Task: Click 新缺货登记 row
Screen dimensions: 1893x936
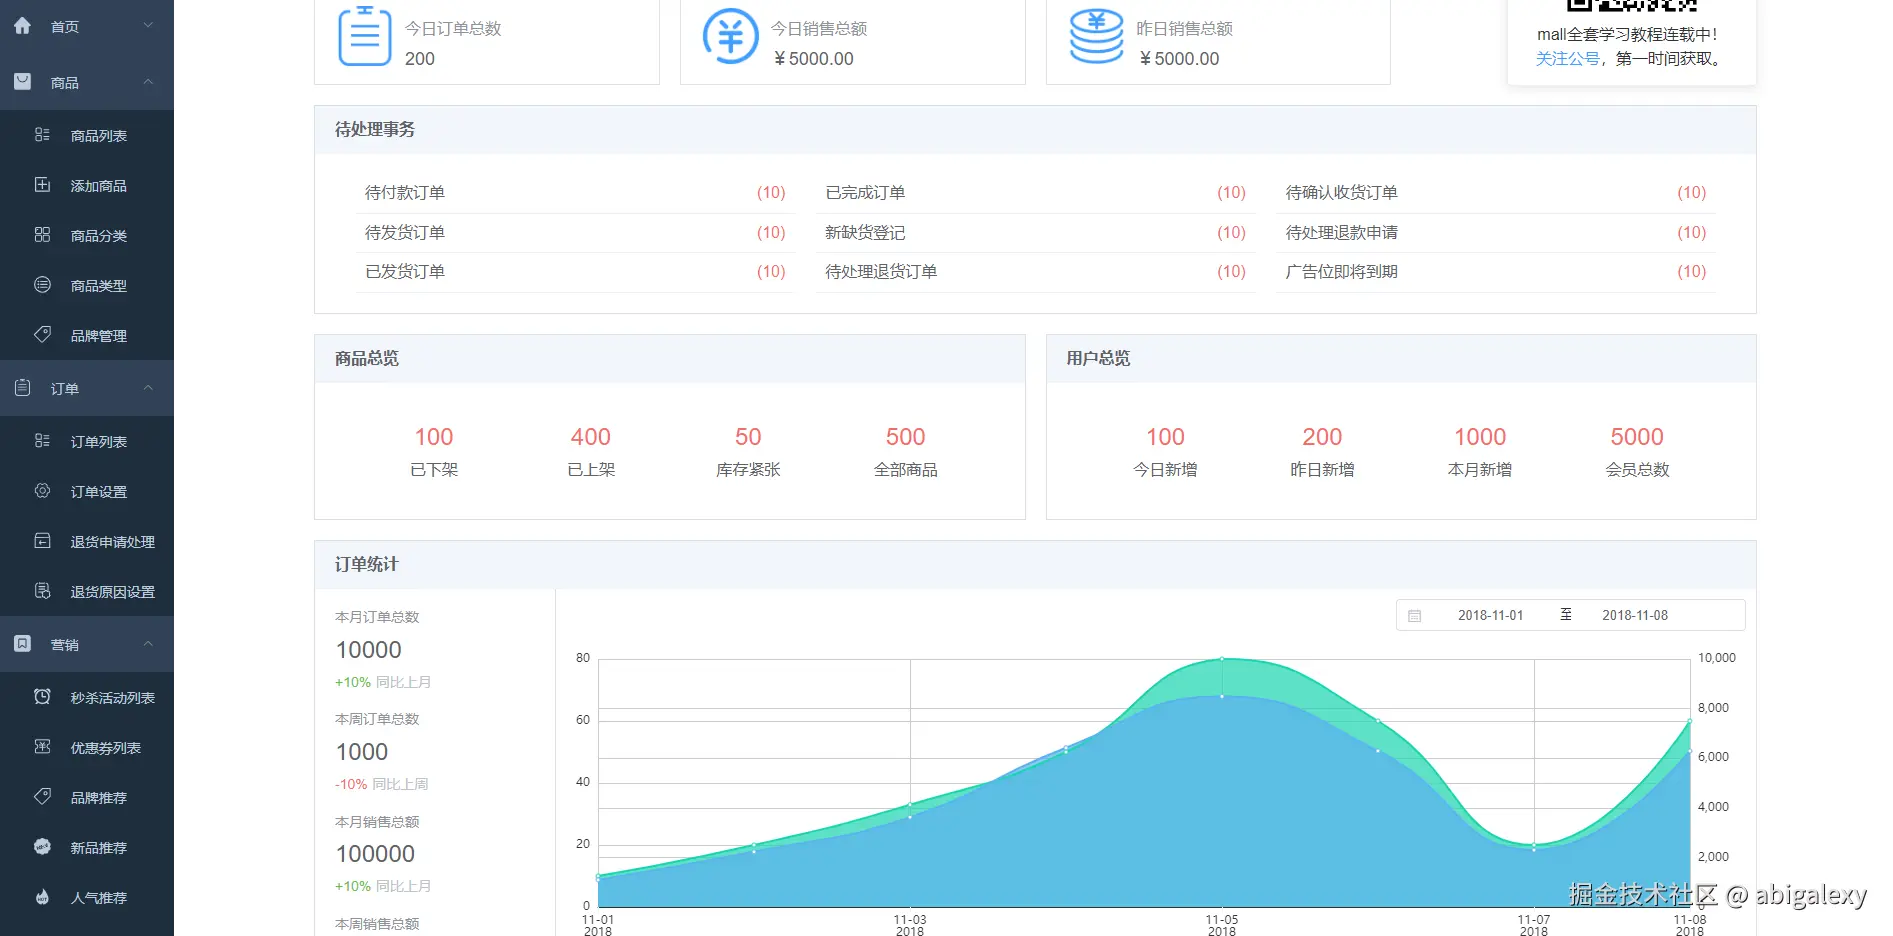Action: (x=1035, y=232)
